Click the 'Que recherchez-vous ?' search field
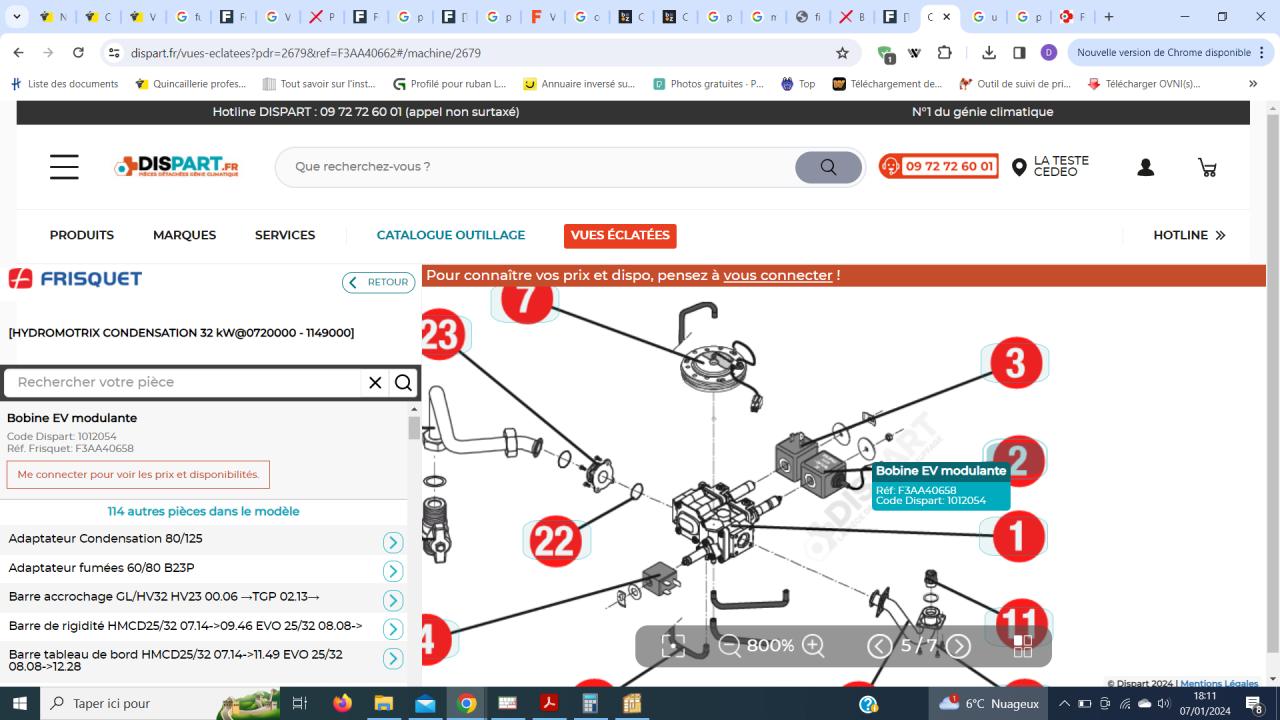 click(x=535, y=167)
